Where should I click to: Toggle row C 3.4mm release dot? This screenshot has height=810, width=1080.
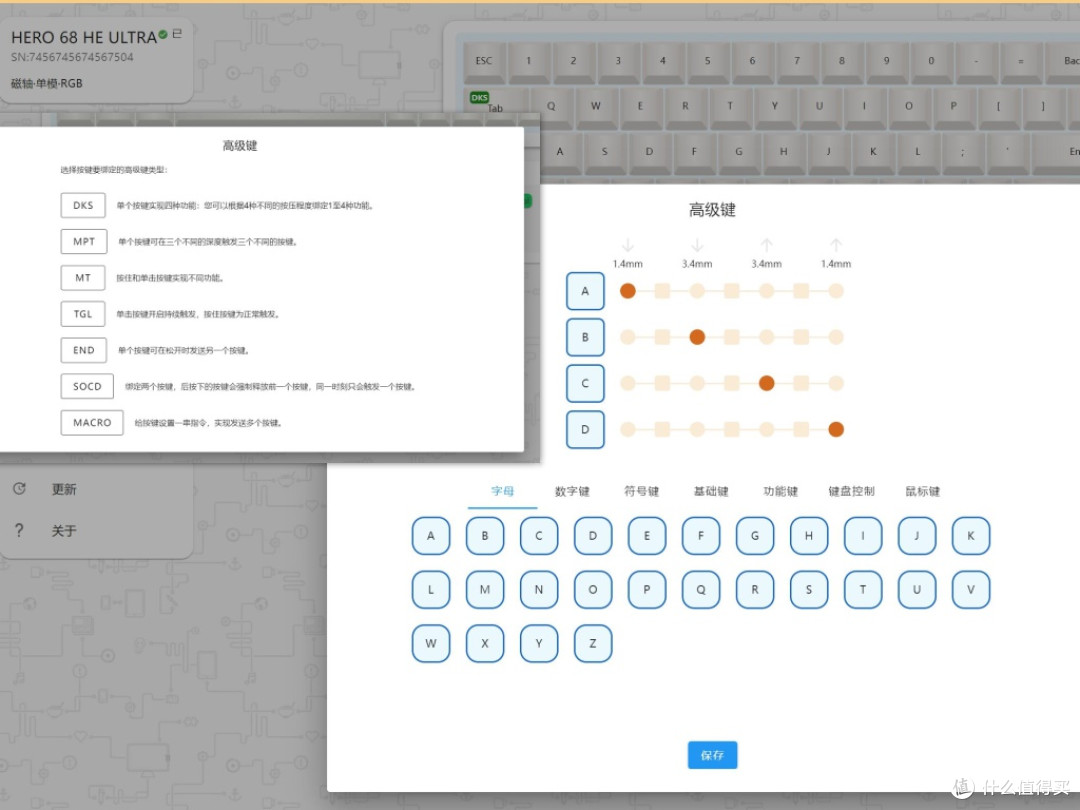click(767, 383)
